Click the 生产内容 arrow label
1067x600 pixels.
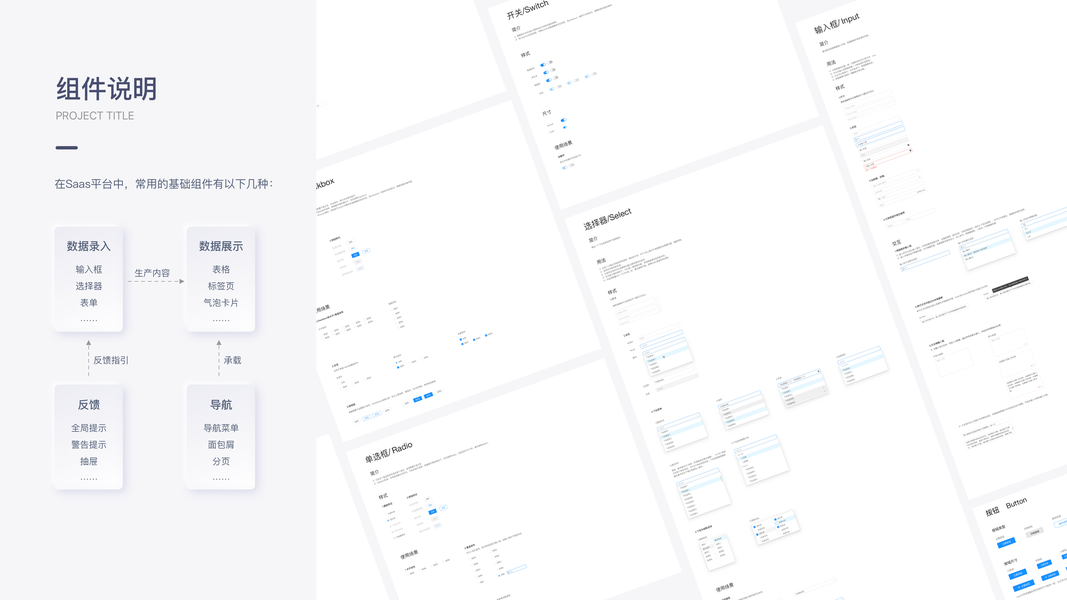pyautogui.click(x=152, y=273)
